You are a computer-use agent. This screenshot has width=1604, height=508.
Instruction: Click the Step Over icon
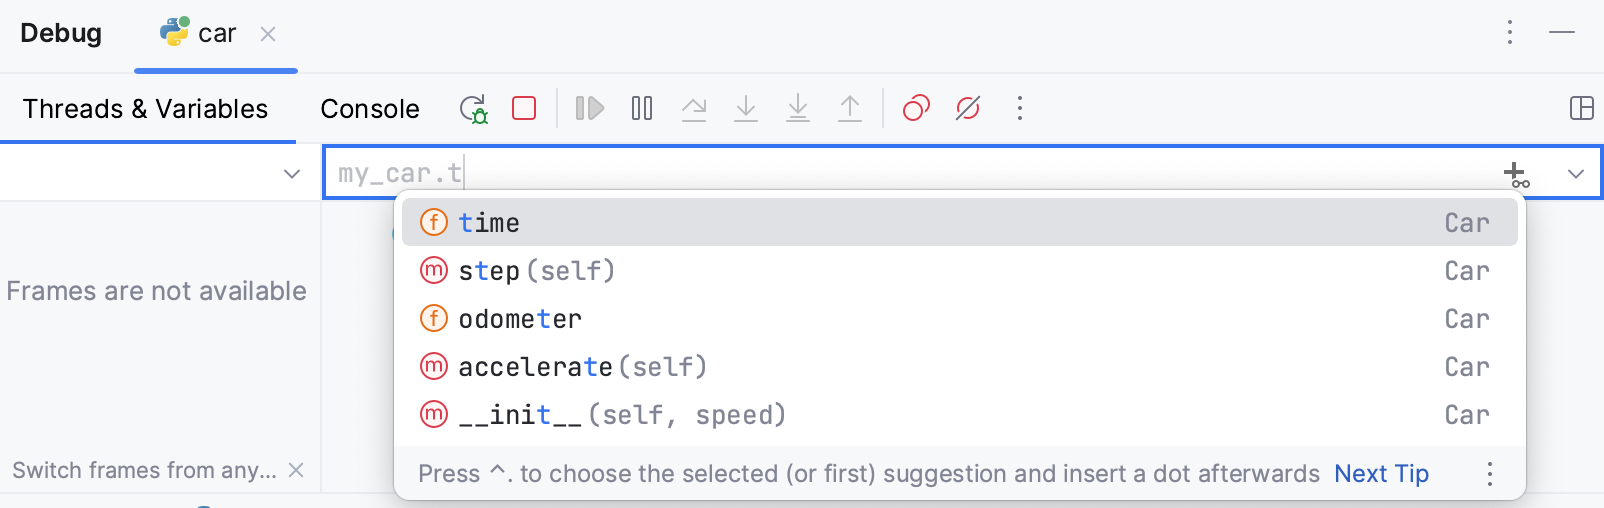(694, 108)
